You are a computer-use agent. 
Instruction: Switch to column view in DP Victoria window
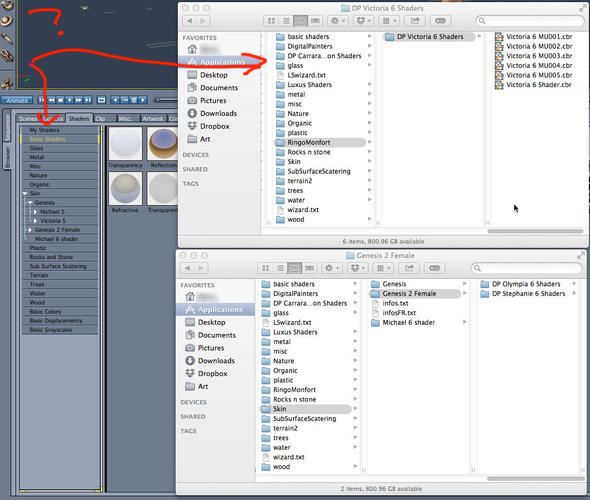click(x=300, y=21)
